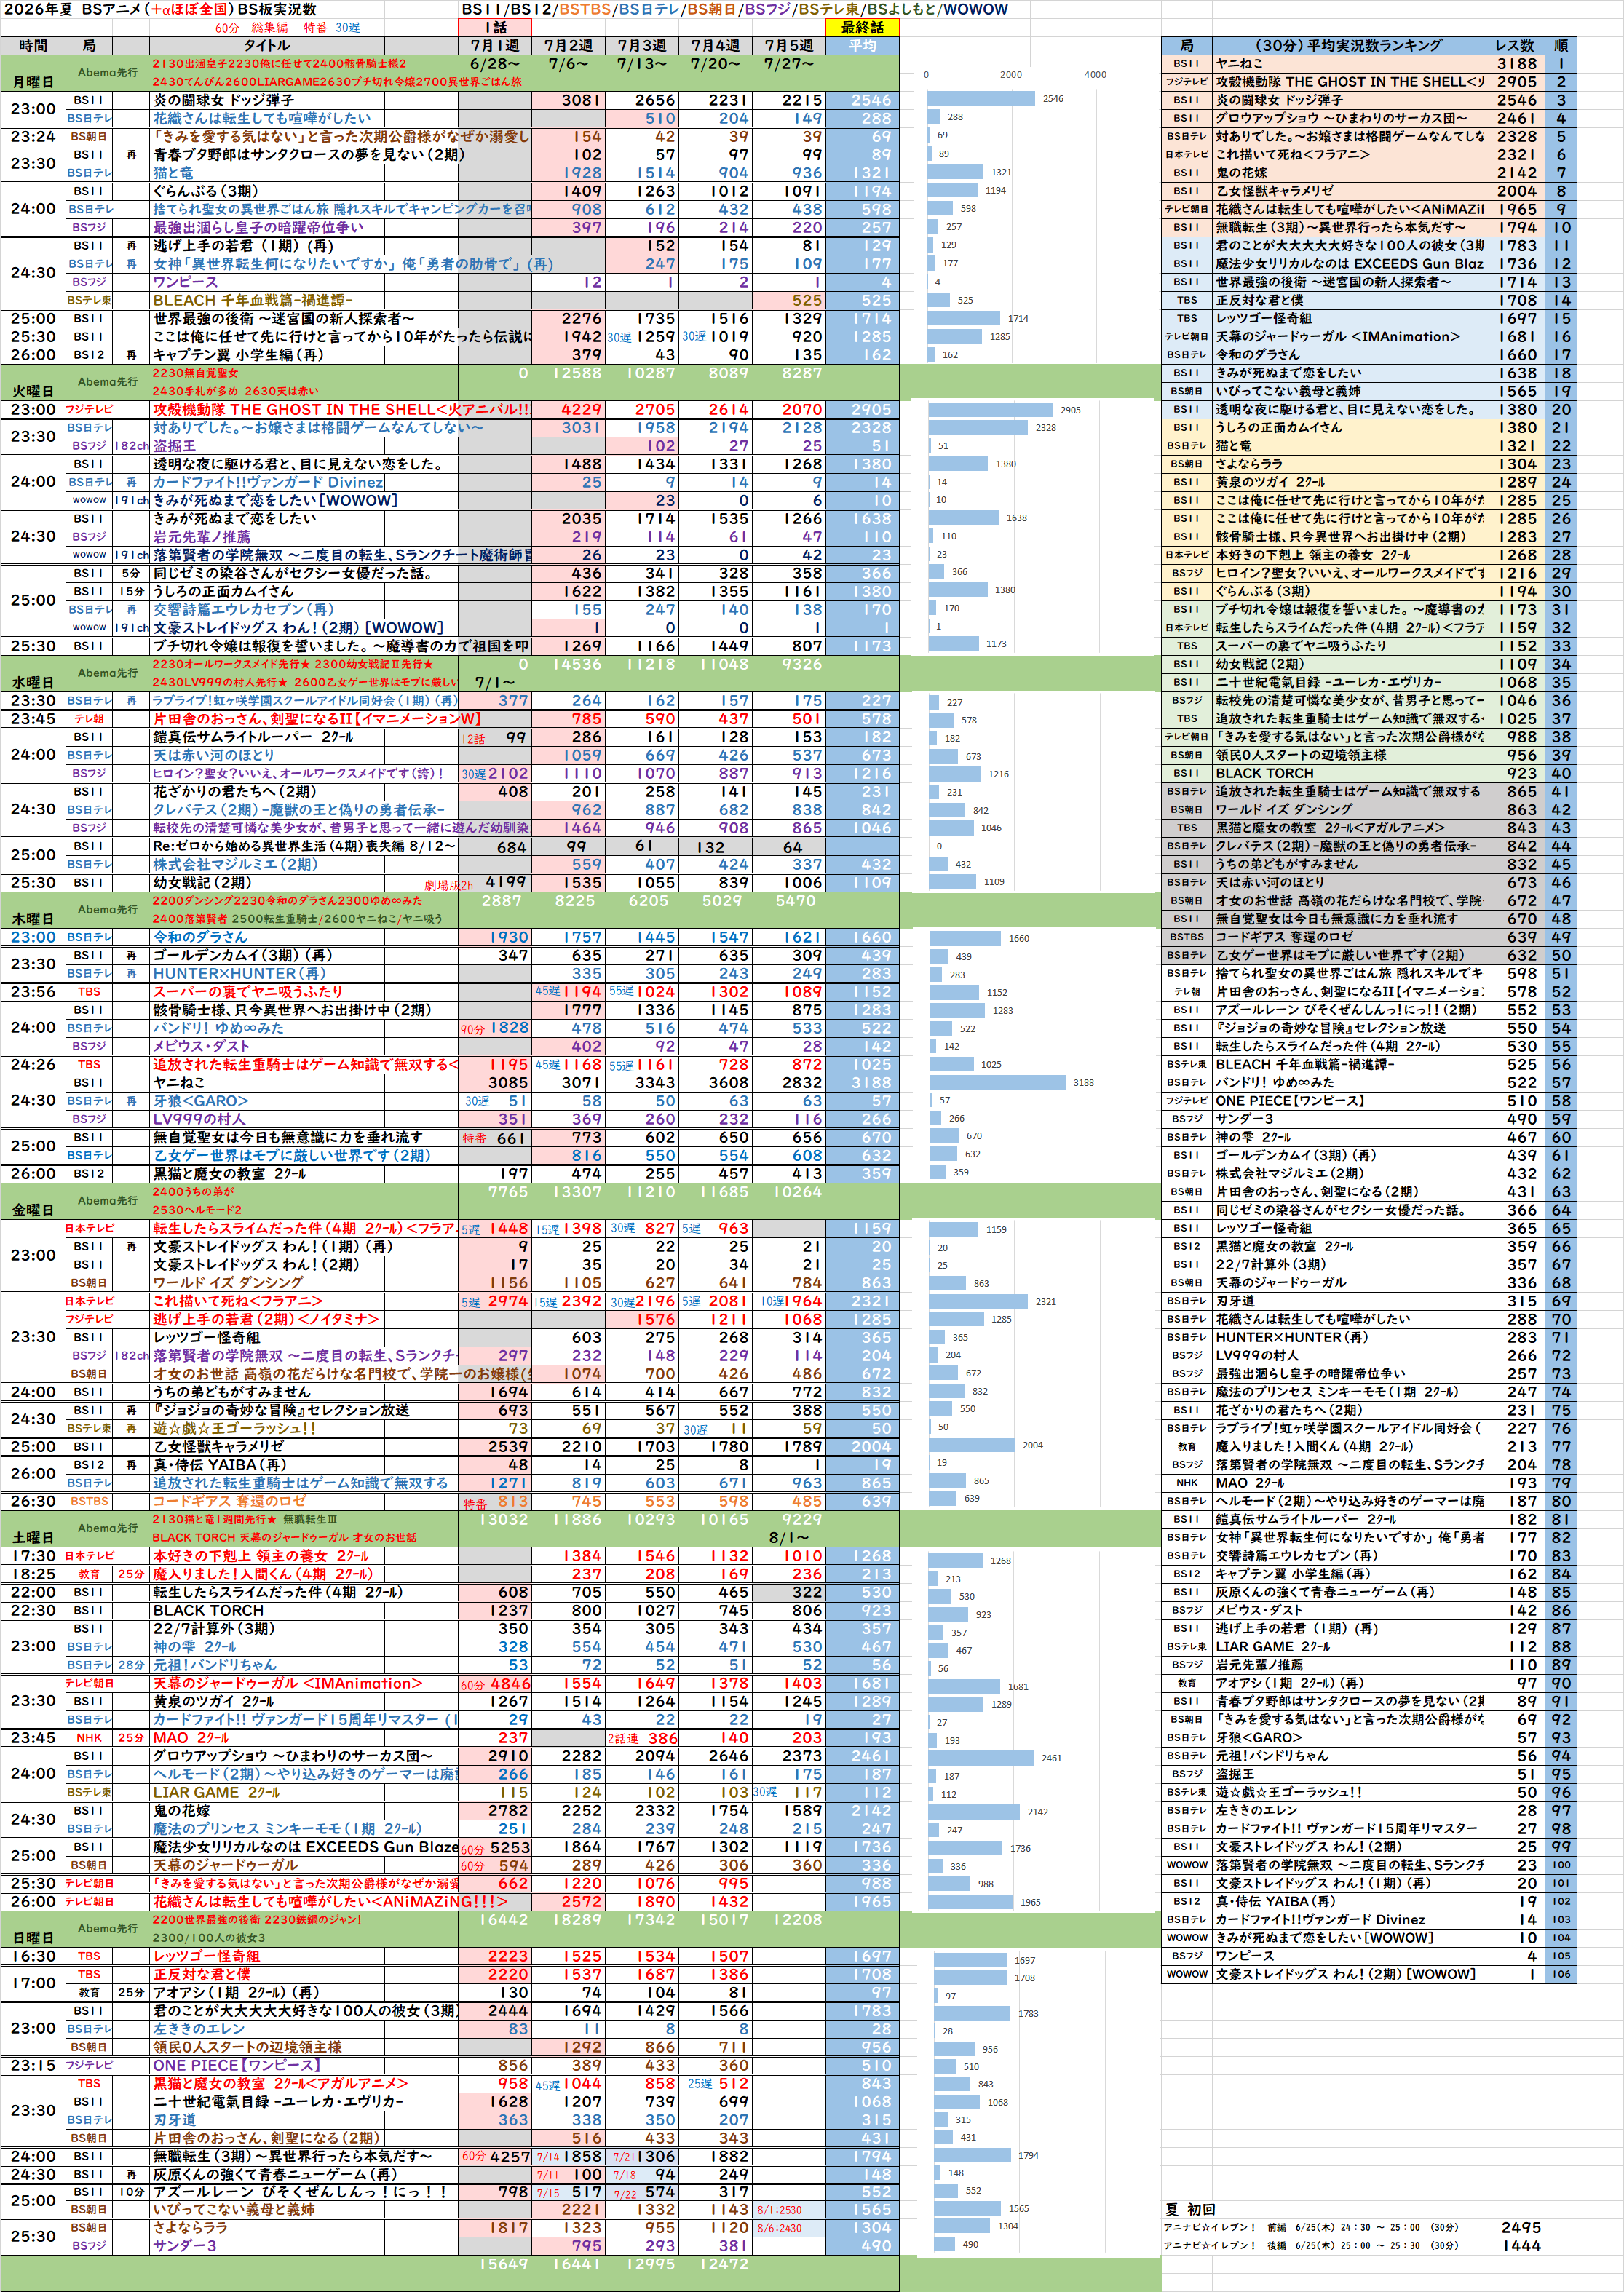Click コードギアス 奪還のロゼ title in Friday schedule
The height and width of the screenshot is (2292, 1624).
230,1501
